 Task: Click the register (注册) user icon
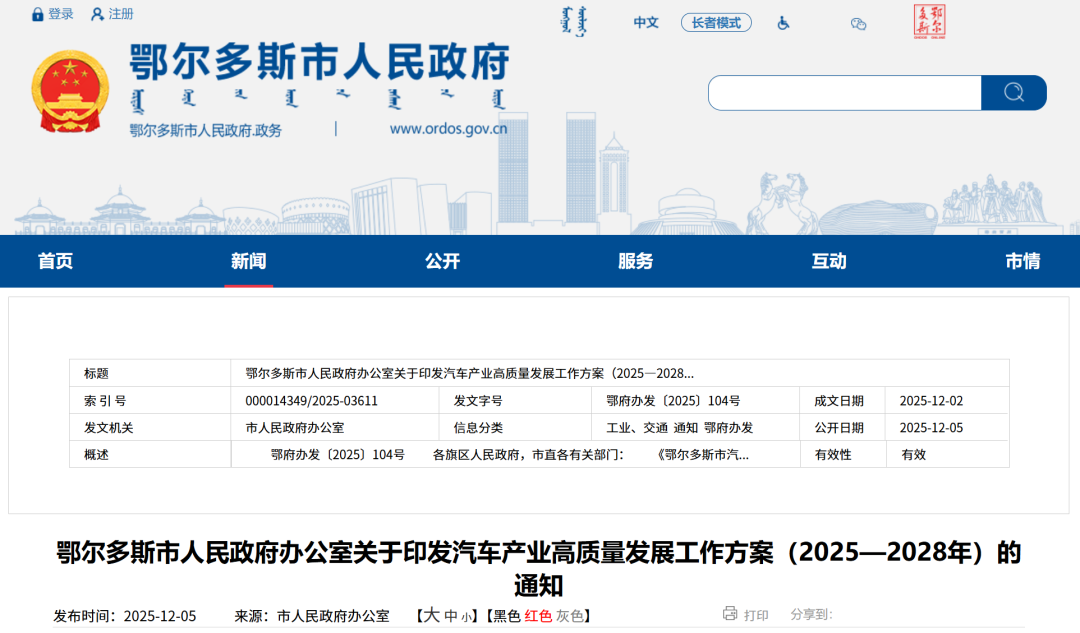[97, 14]
